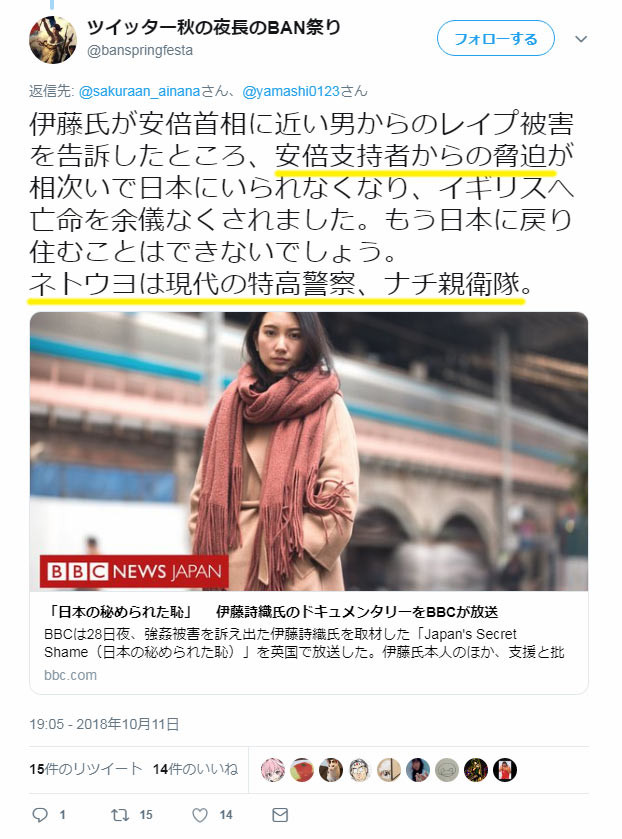Click display name ツイッター秋の夜長のBAN祭り
This screenshot has height=839, width=622.
[x=214, y=27]
